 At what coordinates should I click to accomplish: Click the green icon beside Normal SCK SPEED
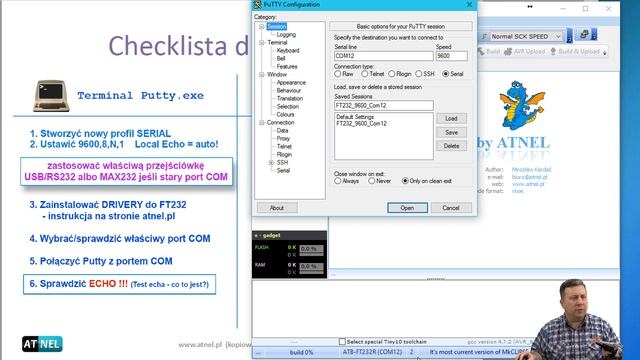click(484, 36)
